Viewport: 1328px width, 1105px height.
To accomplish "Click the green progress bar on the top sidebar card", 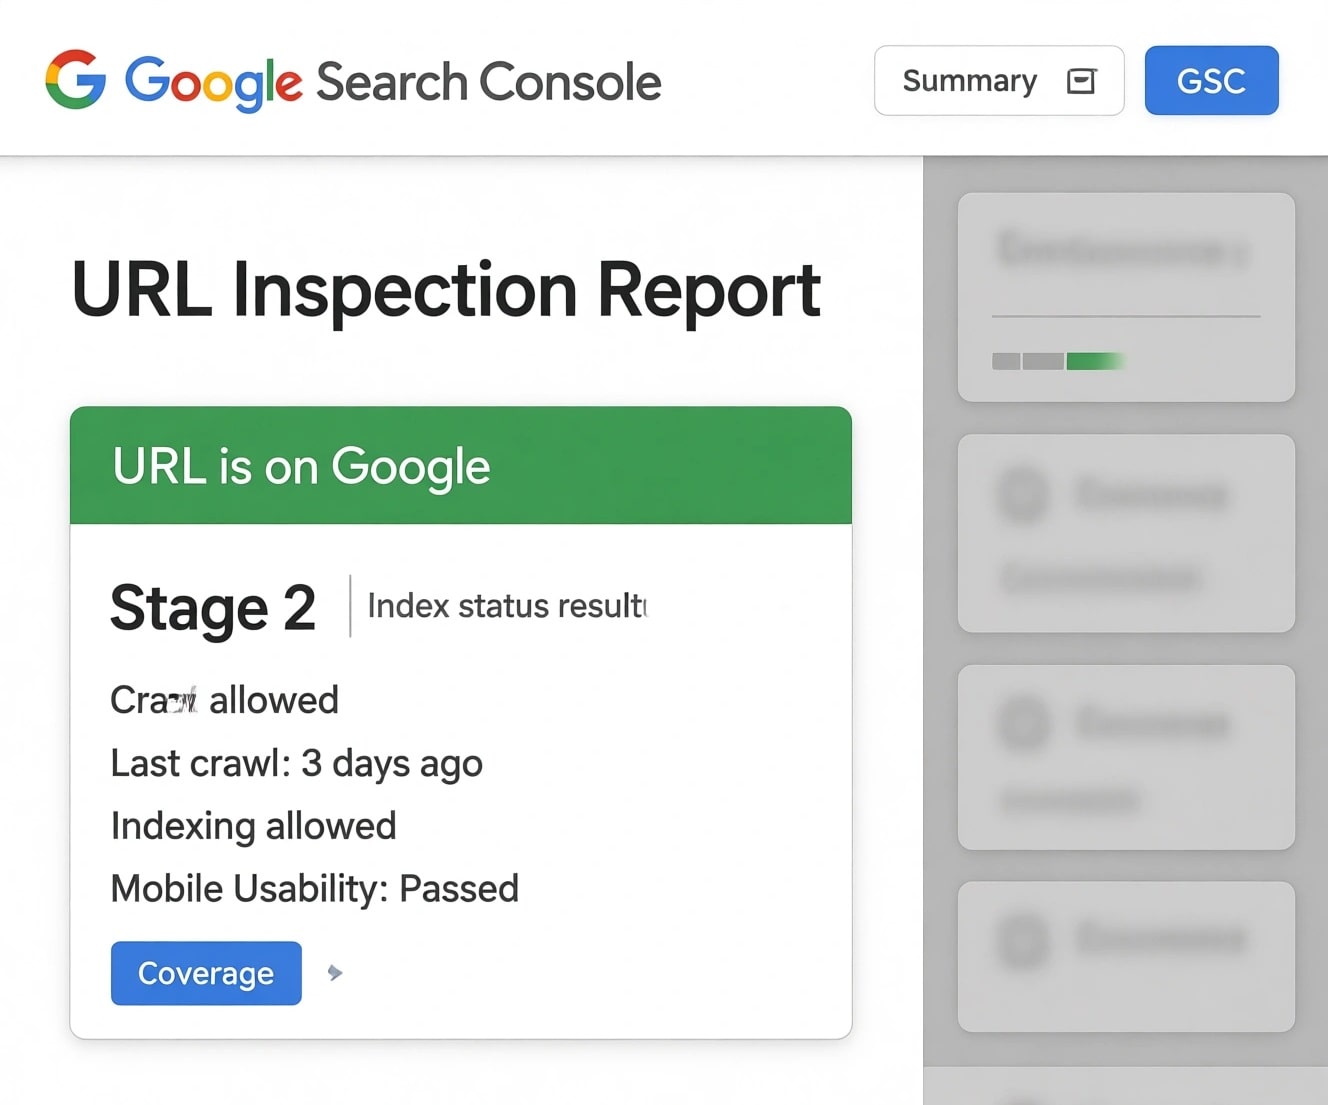I will tap(1093, 361).
